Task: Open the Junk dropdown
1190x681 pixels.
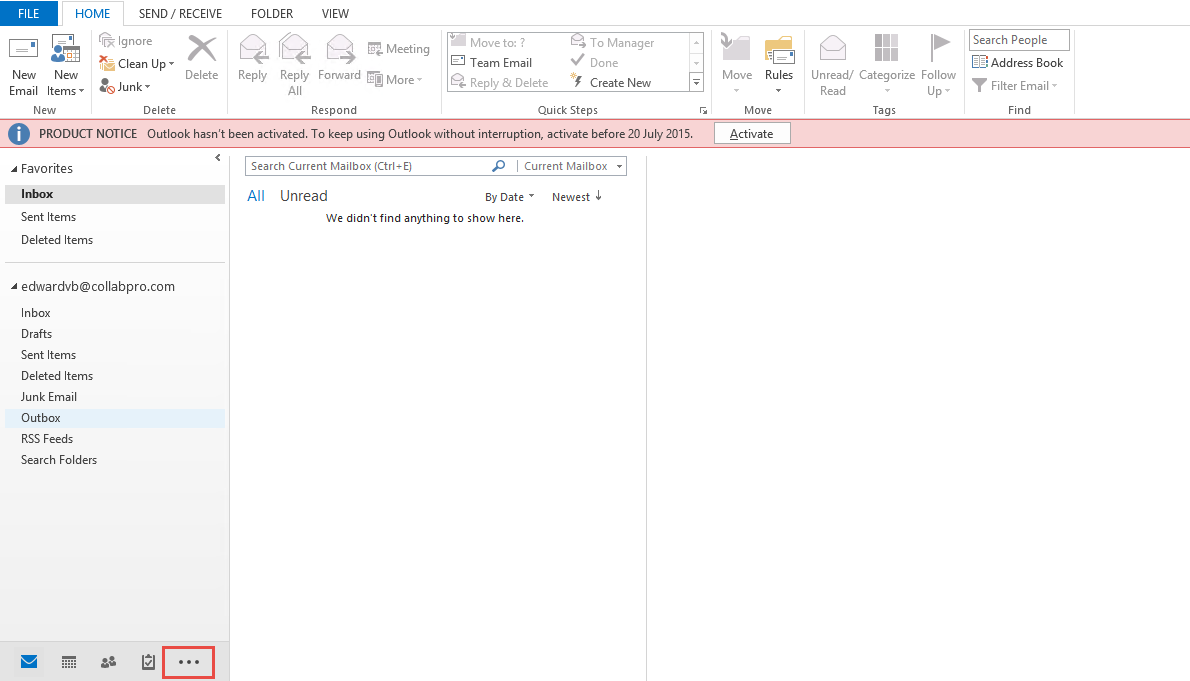Action: click(125, 87)
